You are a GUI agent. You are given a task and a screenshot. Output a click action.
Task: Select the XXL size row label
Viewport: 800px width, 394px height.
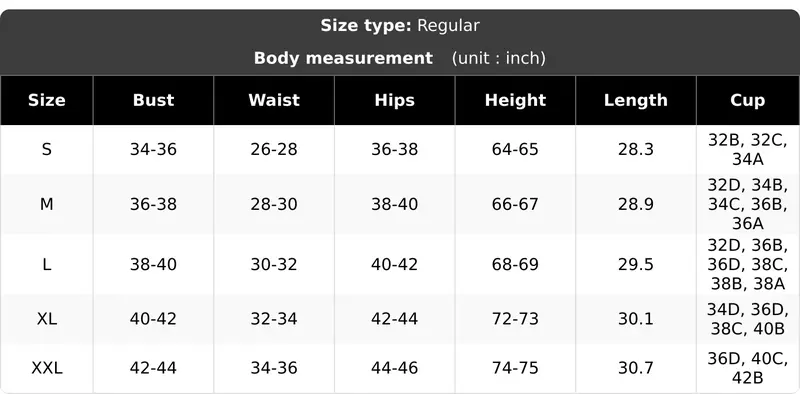click(x=46, y=368)
